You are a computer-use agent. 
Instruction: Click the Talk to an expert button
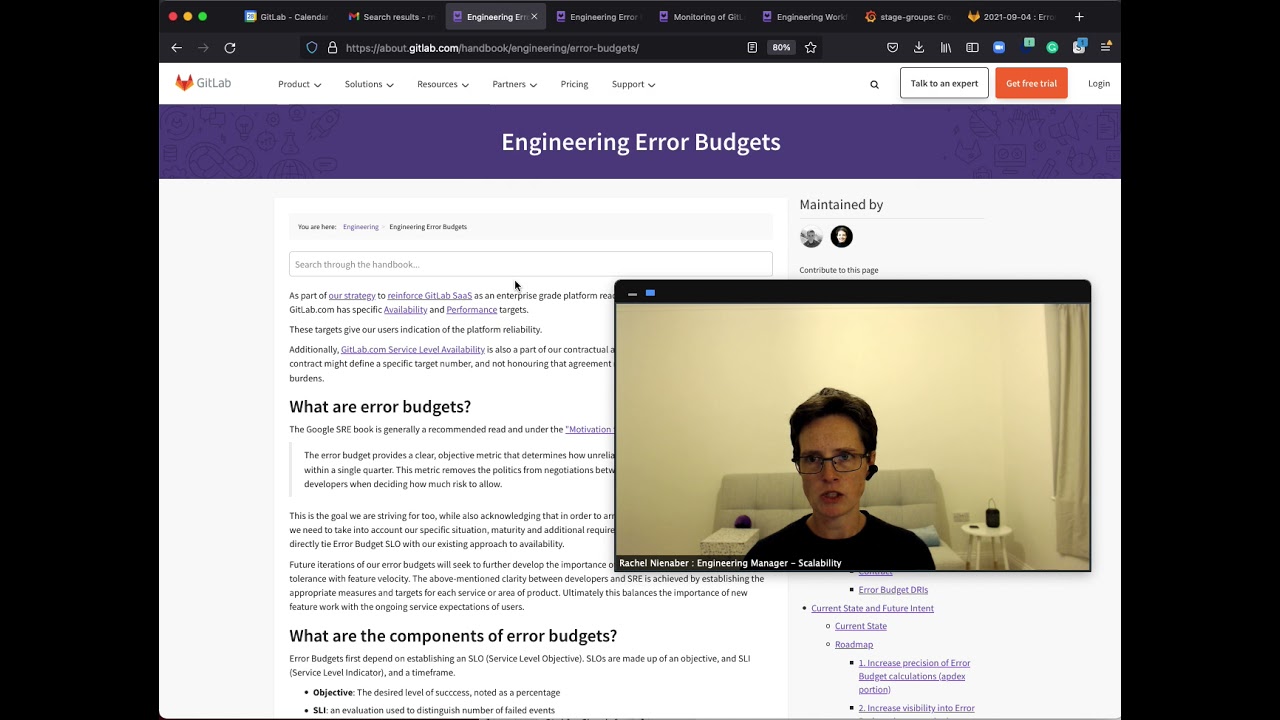pos(944,83)
